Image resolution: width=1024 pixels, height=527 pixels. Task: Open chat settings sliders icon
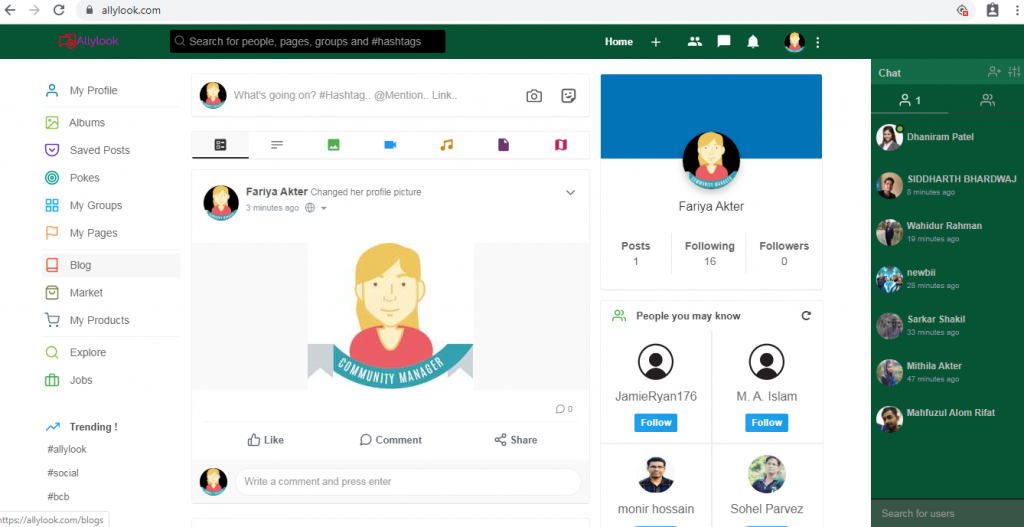[1013, 72]
